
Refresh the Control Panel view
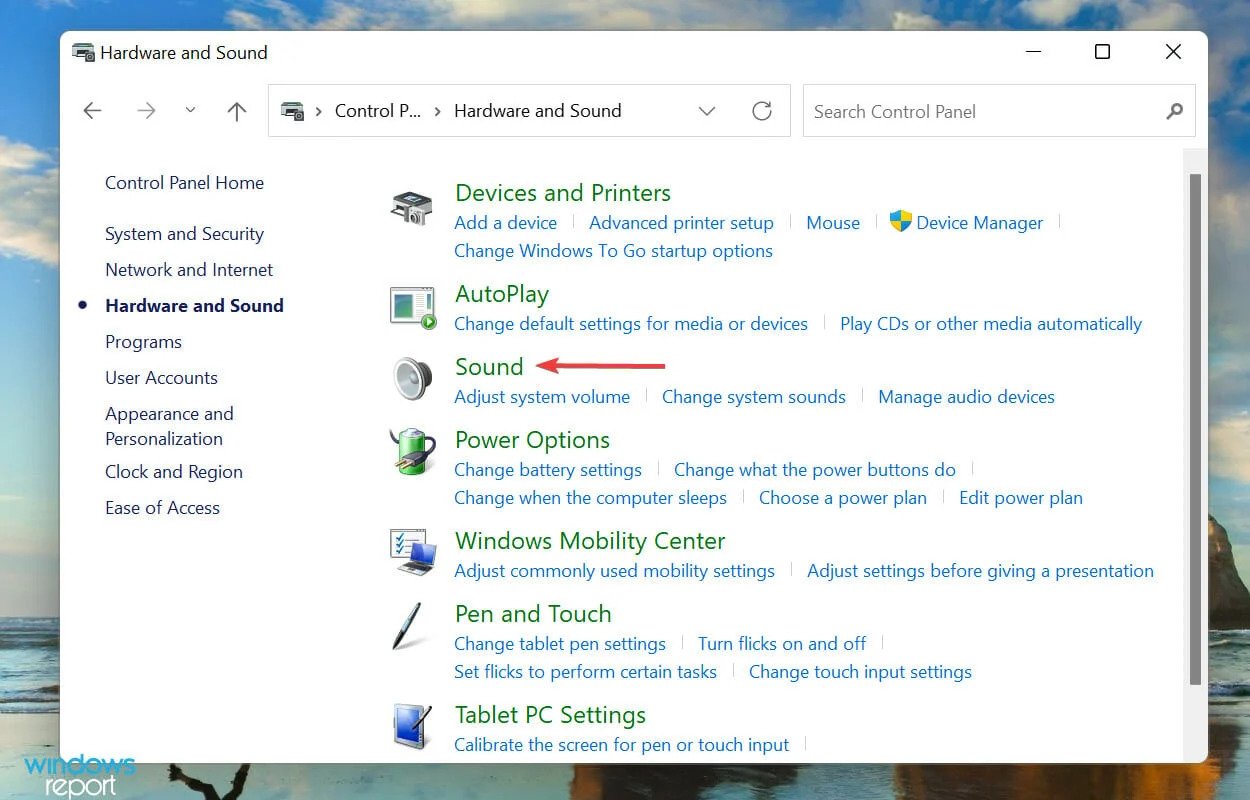coord(762,111)
